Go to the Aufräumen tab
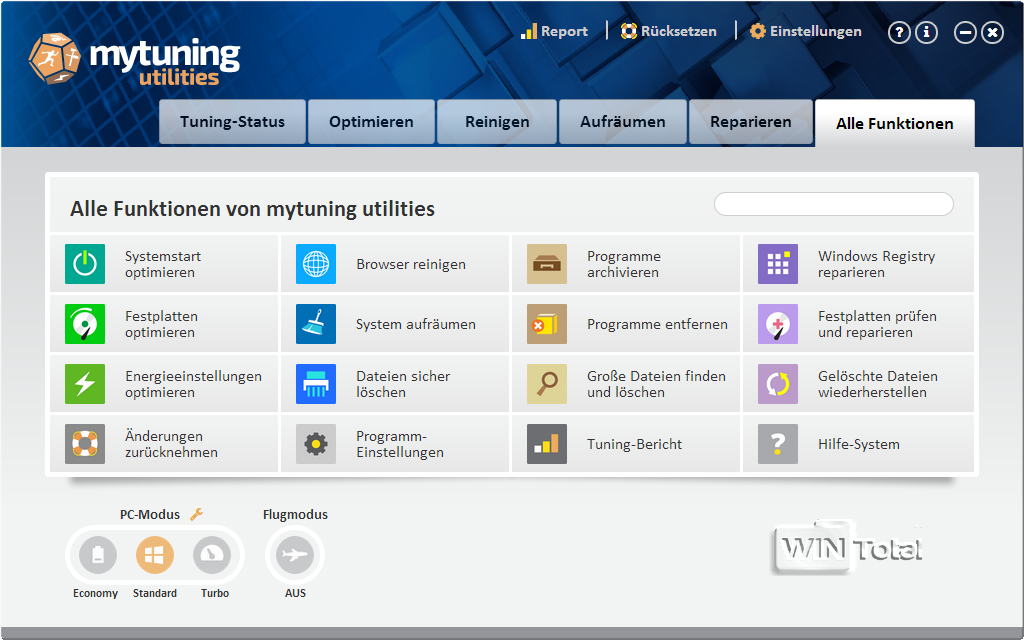Viewport: 1024px width, 640px height. 623,122
